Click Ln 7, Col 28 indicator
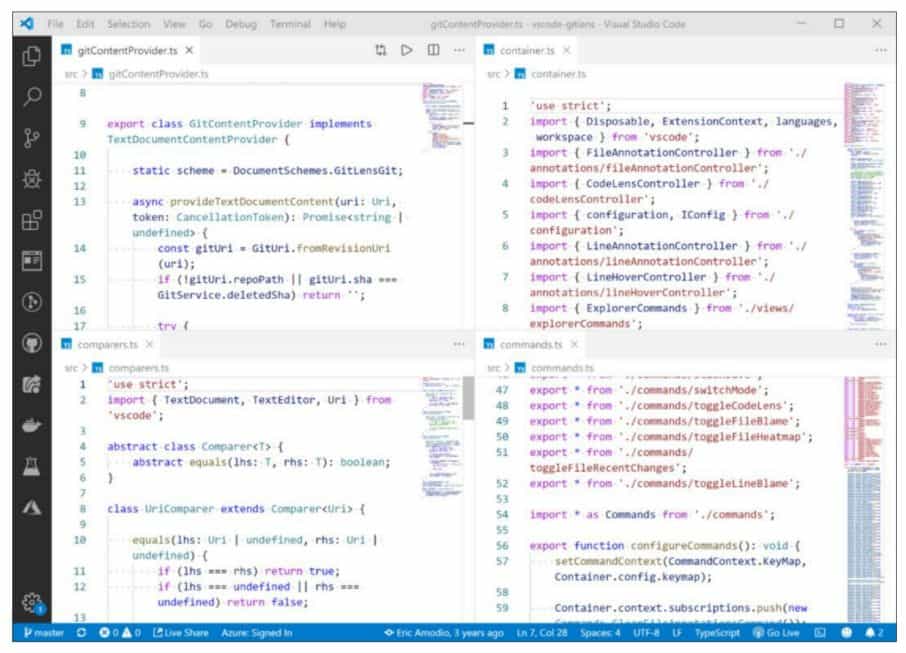The height and width of the screenshot is (653, 906). [x=541, y=633]
